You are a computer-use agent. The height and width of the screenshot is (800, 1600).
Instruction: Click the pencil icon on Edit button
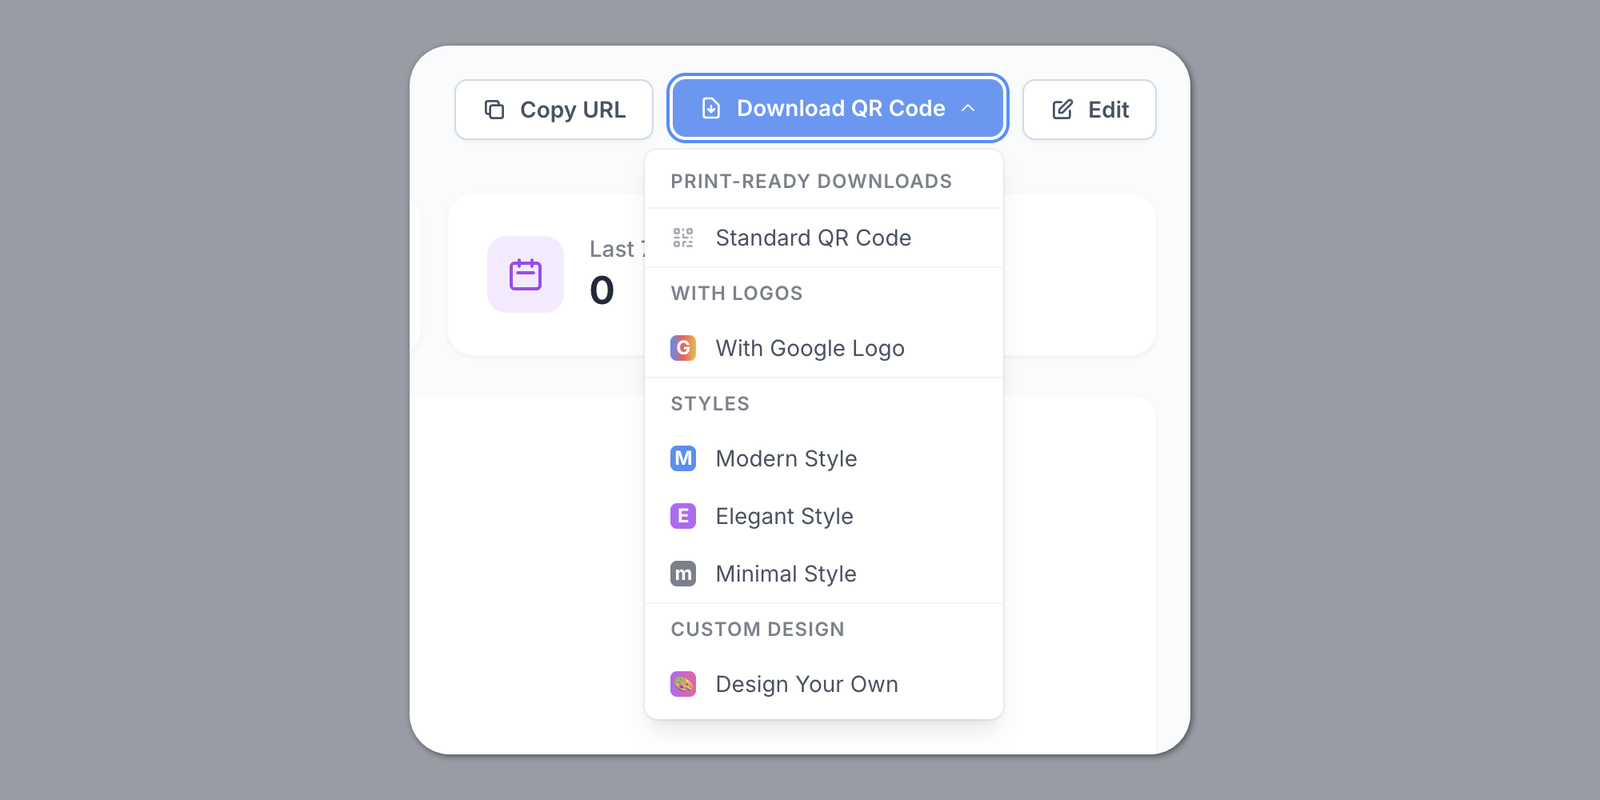click(1062, 109)
